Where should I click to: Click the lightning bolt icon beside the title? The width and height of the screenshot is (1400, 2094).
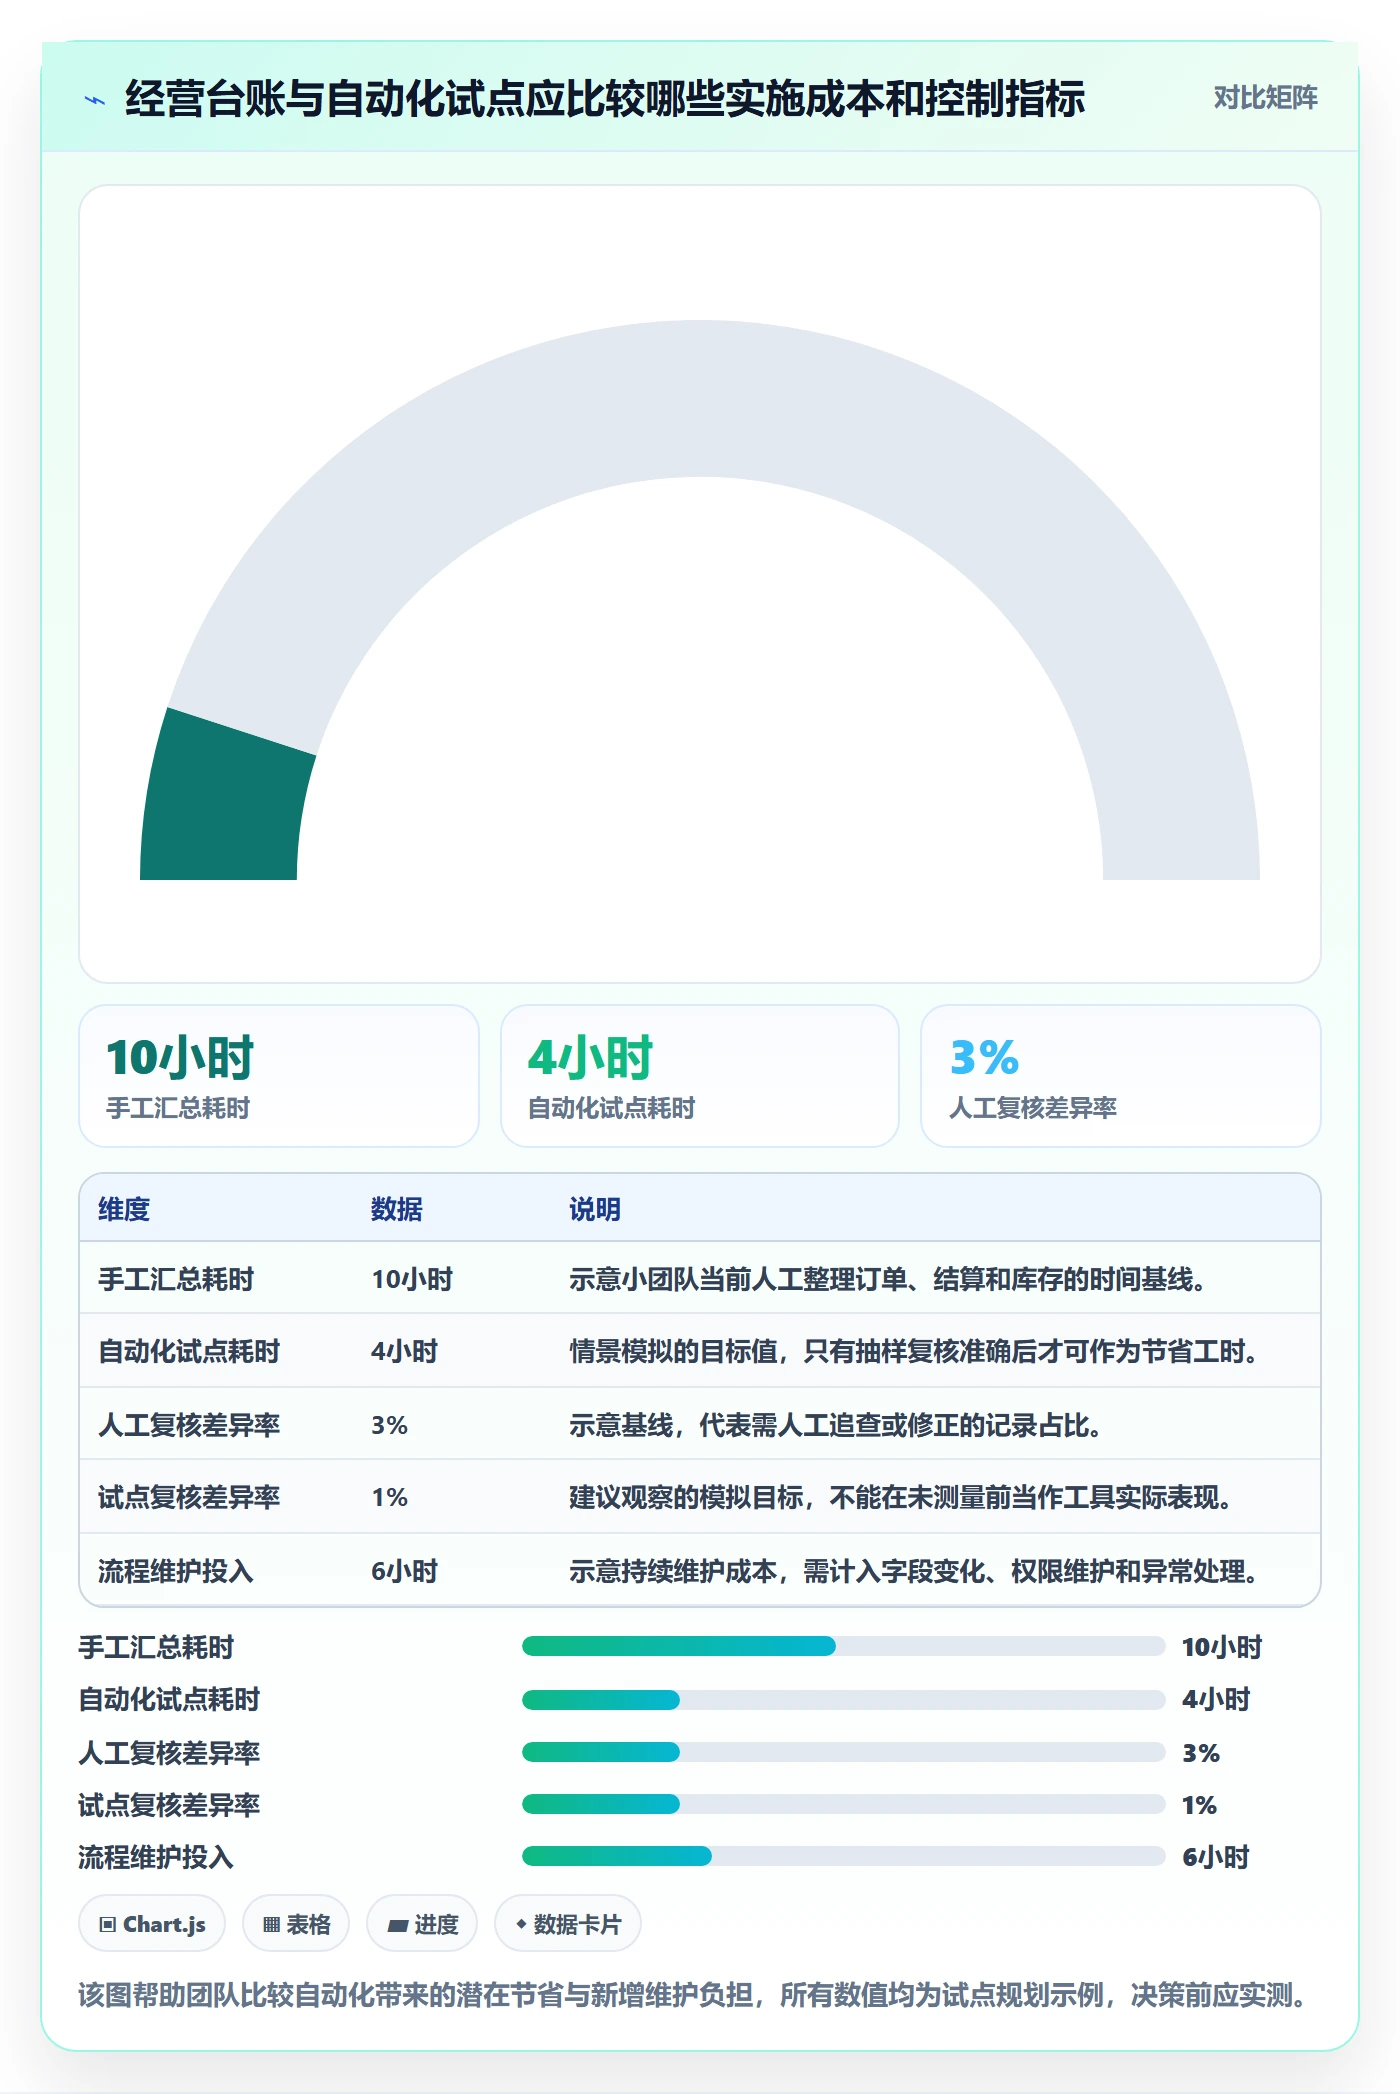tap(95, 100)
